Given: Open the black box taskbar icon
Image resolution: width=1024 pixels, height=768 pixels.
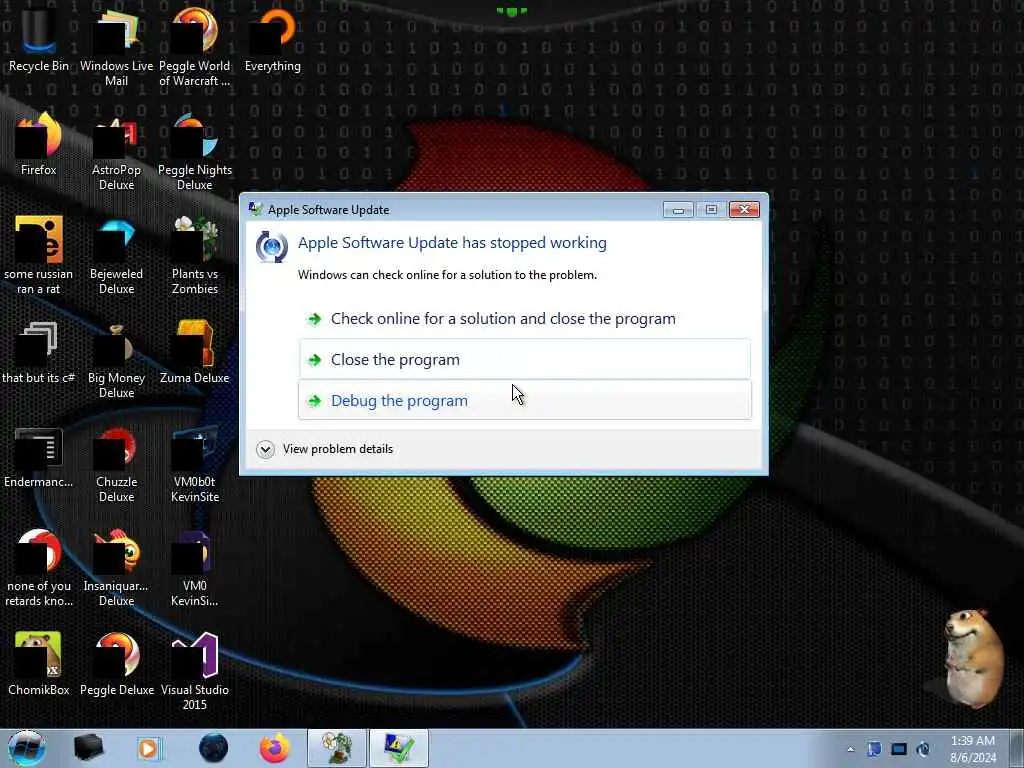Looking at the screenshot, I should coord(88,748).
